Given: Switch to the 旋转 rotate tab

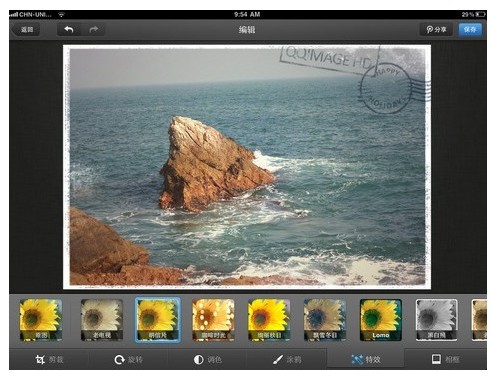Looking at the screenshot, I should (x=128, y=360).
